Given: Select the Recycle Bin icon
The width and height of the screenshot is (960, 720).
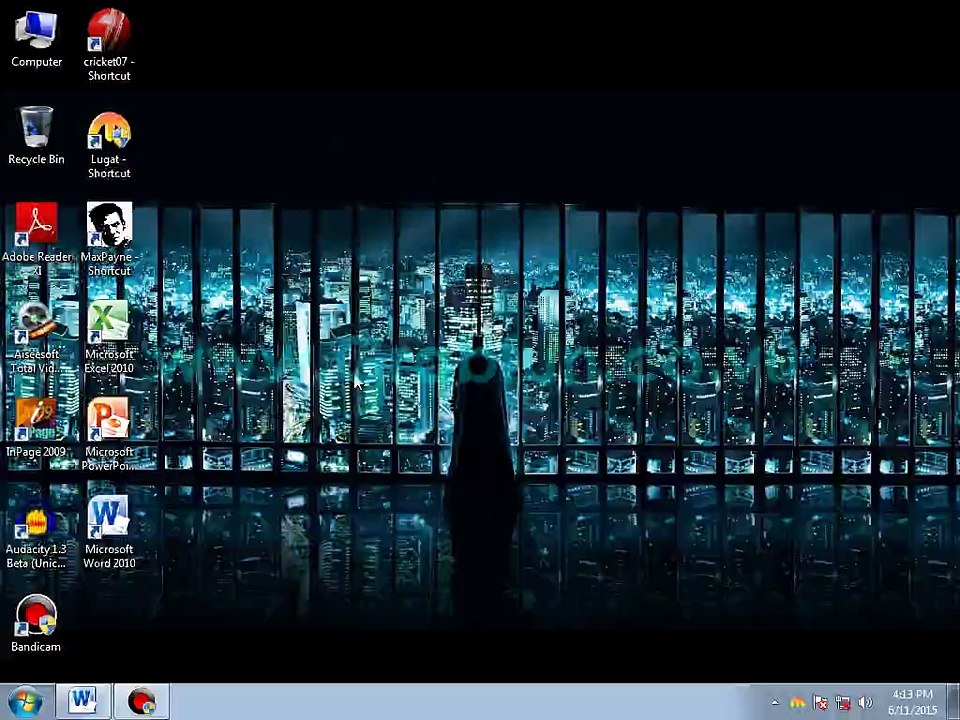Looking at the screenshot, I should tap(36, 135).
